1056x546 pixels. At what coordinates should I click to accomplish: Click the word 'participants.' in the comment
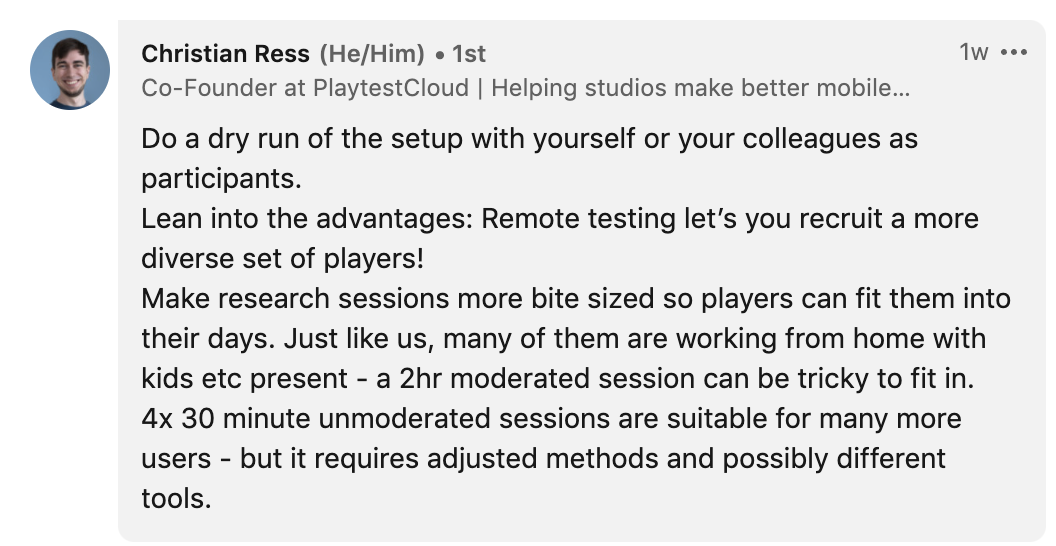pyautogui.click(x=222, y=179)
